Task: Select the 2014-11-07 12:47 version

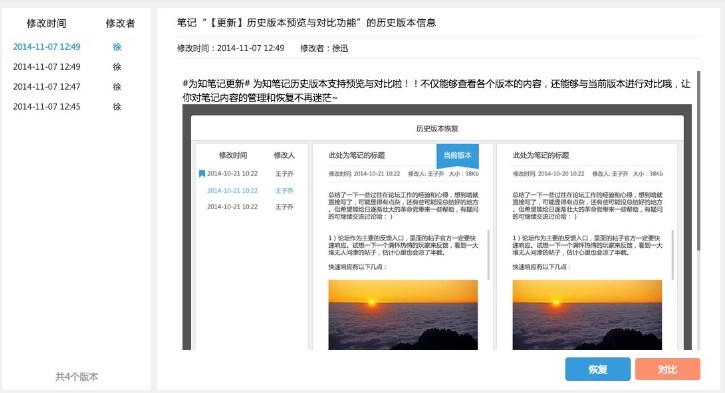Action: pos(47,86)
